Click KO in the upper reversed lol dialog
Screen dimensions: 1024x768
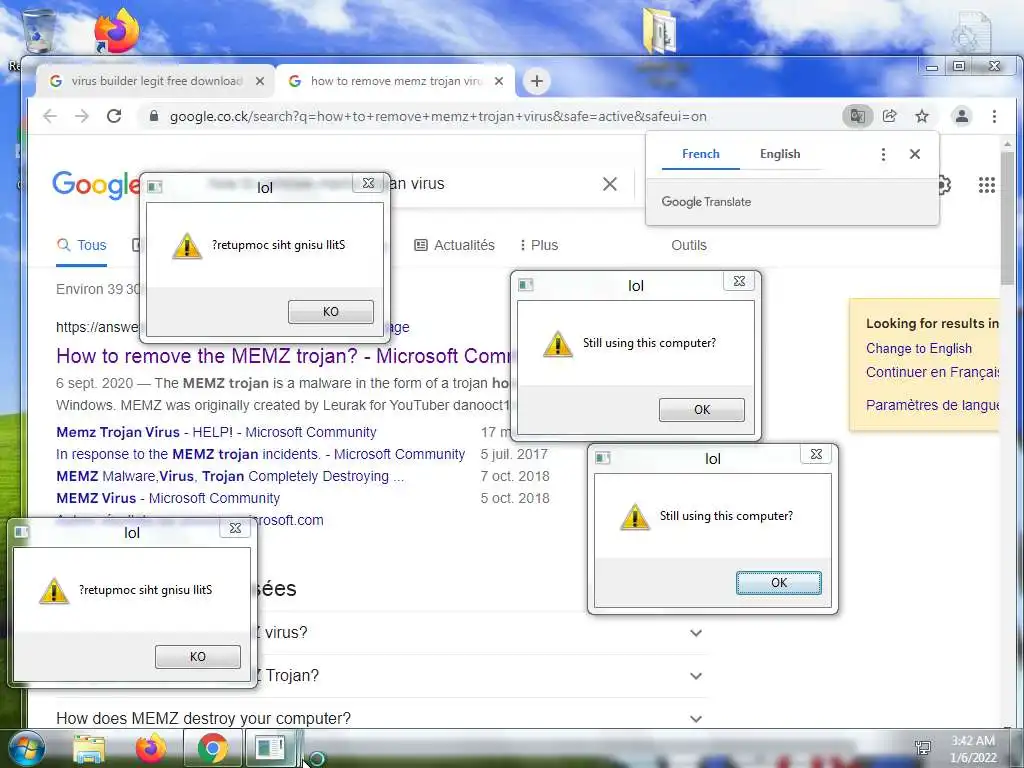331,312
